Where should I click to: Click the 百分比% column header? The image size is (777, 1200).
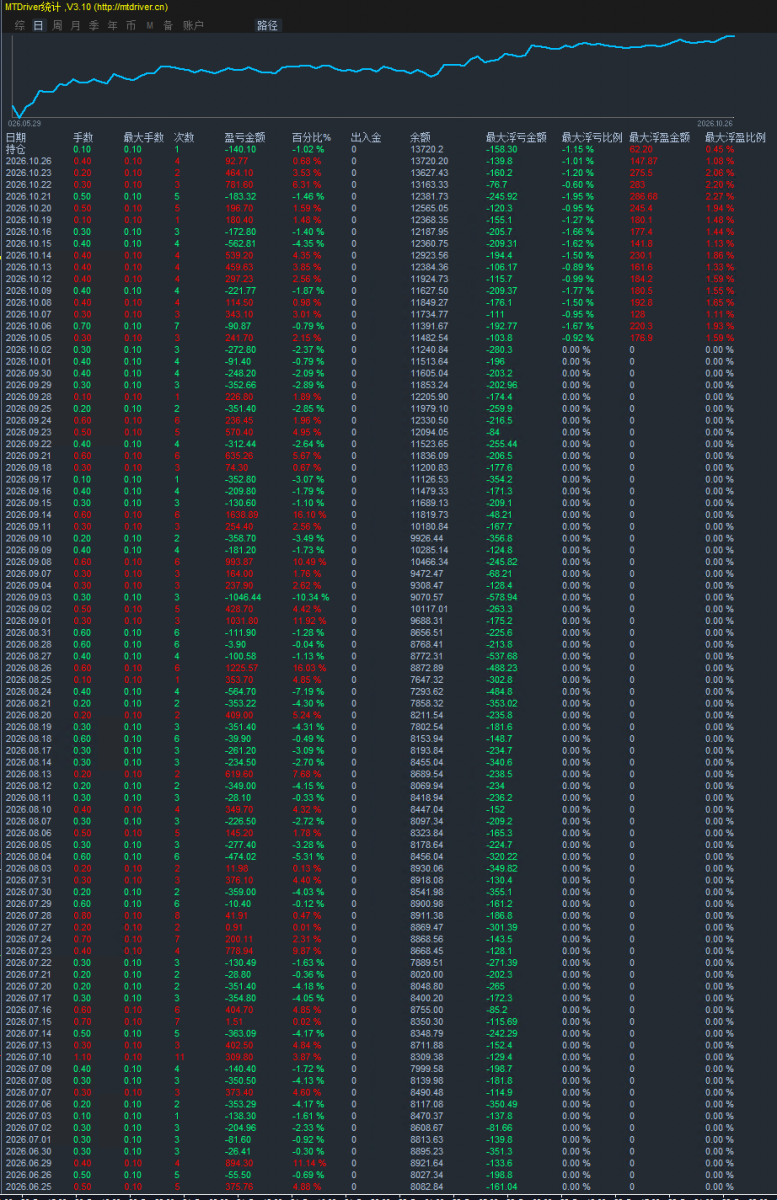(311, 137)
